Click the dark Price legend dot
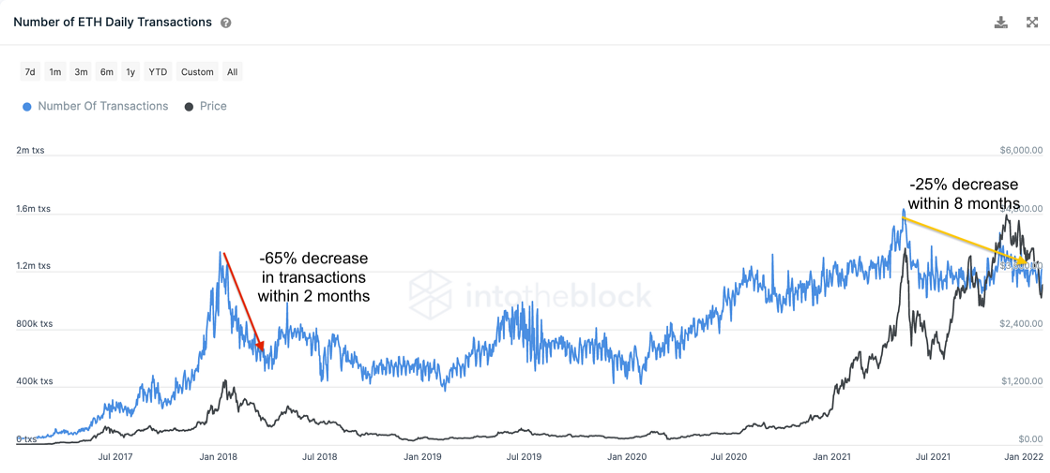The height and width of the screenshot is (473, 1050). click(190, 106)
